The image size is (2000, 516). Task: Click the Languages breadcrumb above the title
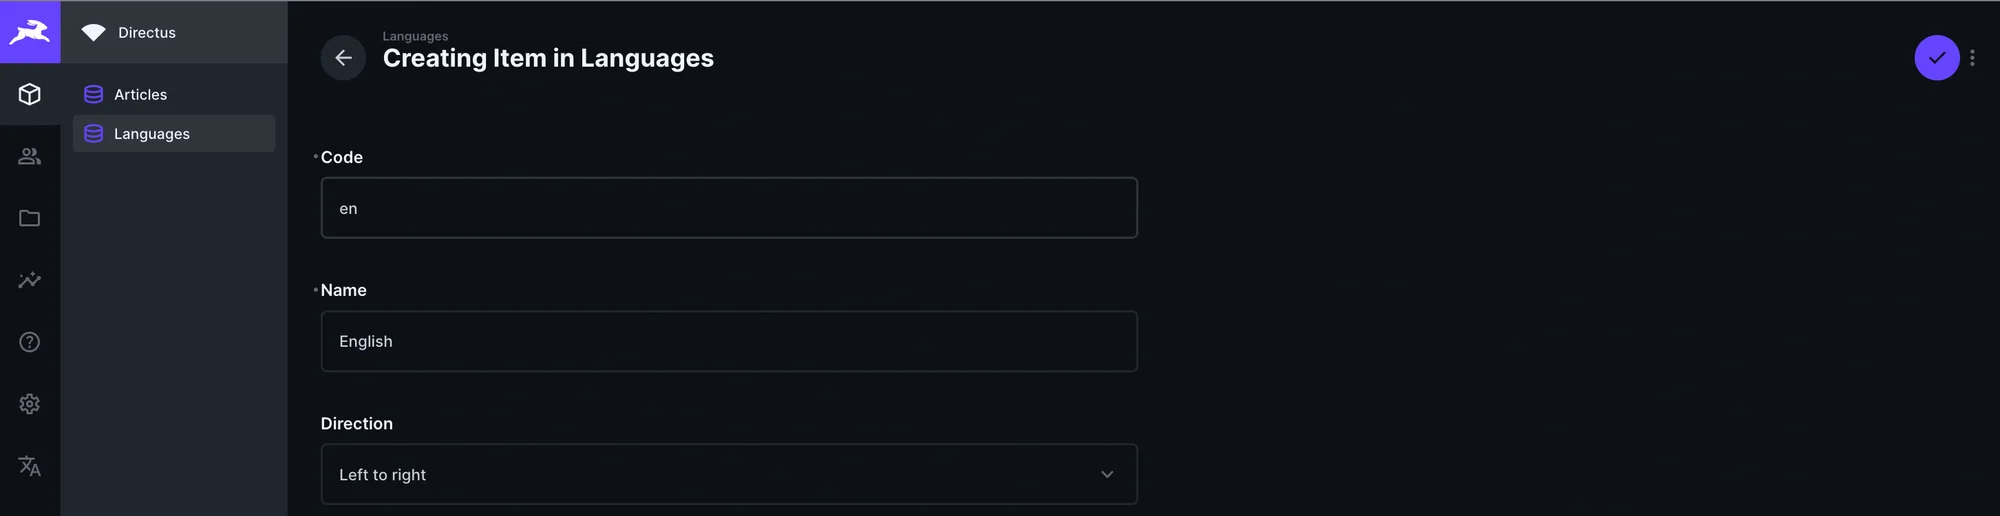[x=415, y=36]
